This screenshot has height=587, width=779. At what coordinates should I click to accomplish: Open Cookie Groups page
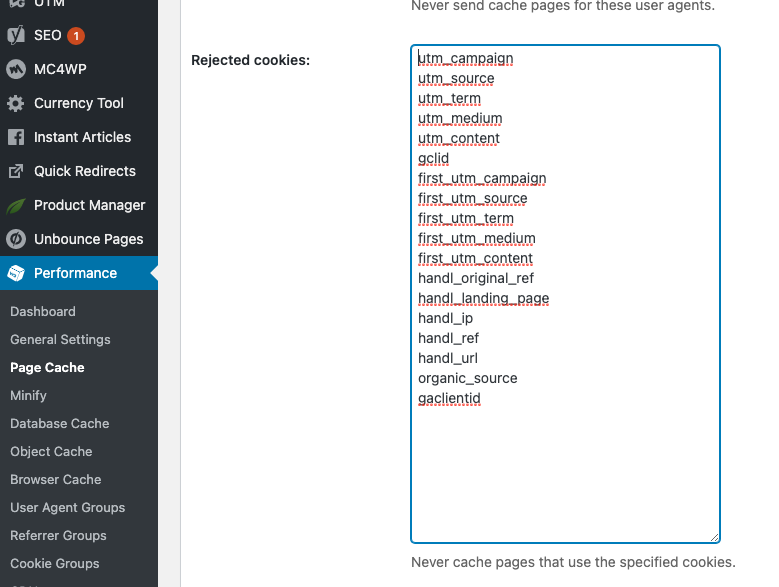54,563
